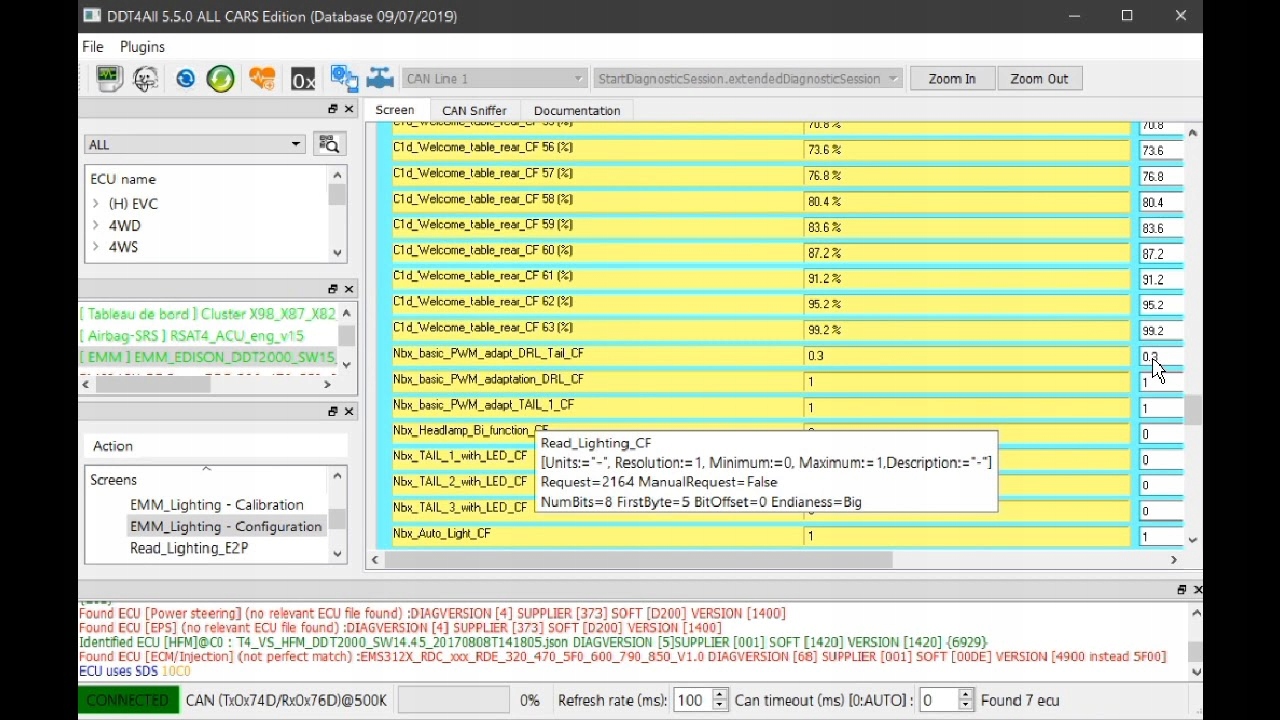Click the ECU scan search icon

[328, 145]
